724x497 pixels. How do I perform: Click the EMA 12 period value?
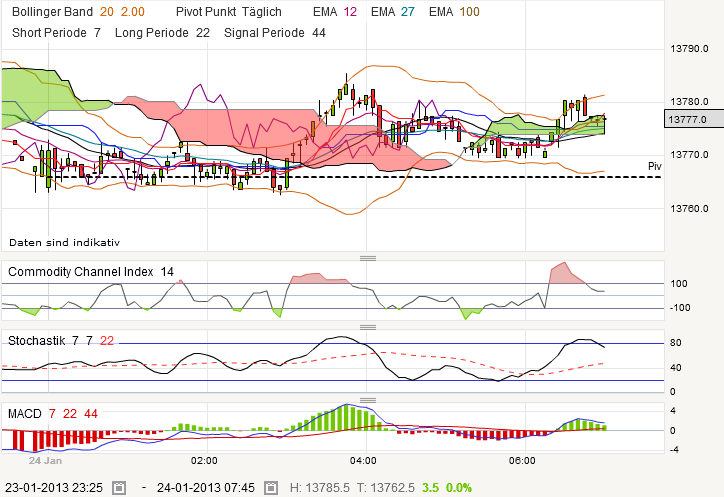click(350, 12)
